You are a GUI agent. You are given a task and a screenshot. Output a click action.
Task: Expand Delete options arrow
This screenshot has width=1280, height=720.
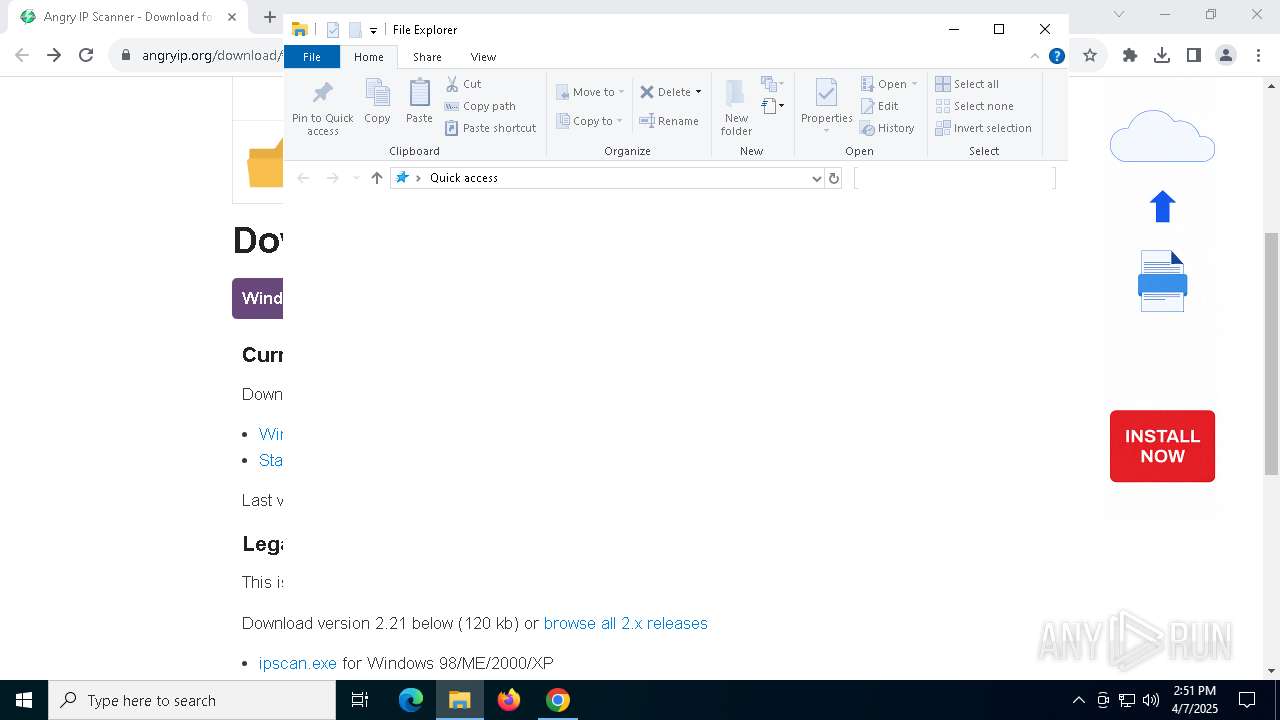tap(698, 92)
